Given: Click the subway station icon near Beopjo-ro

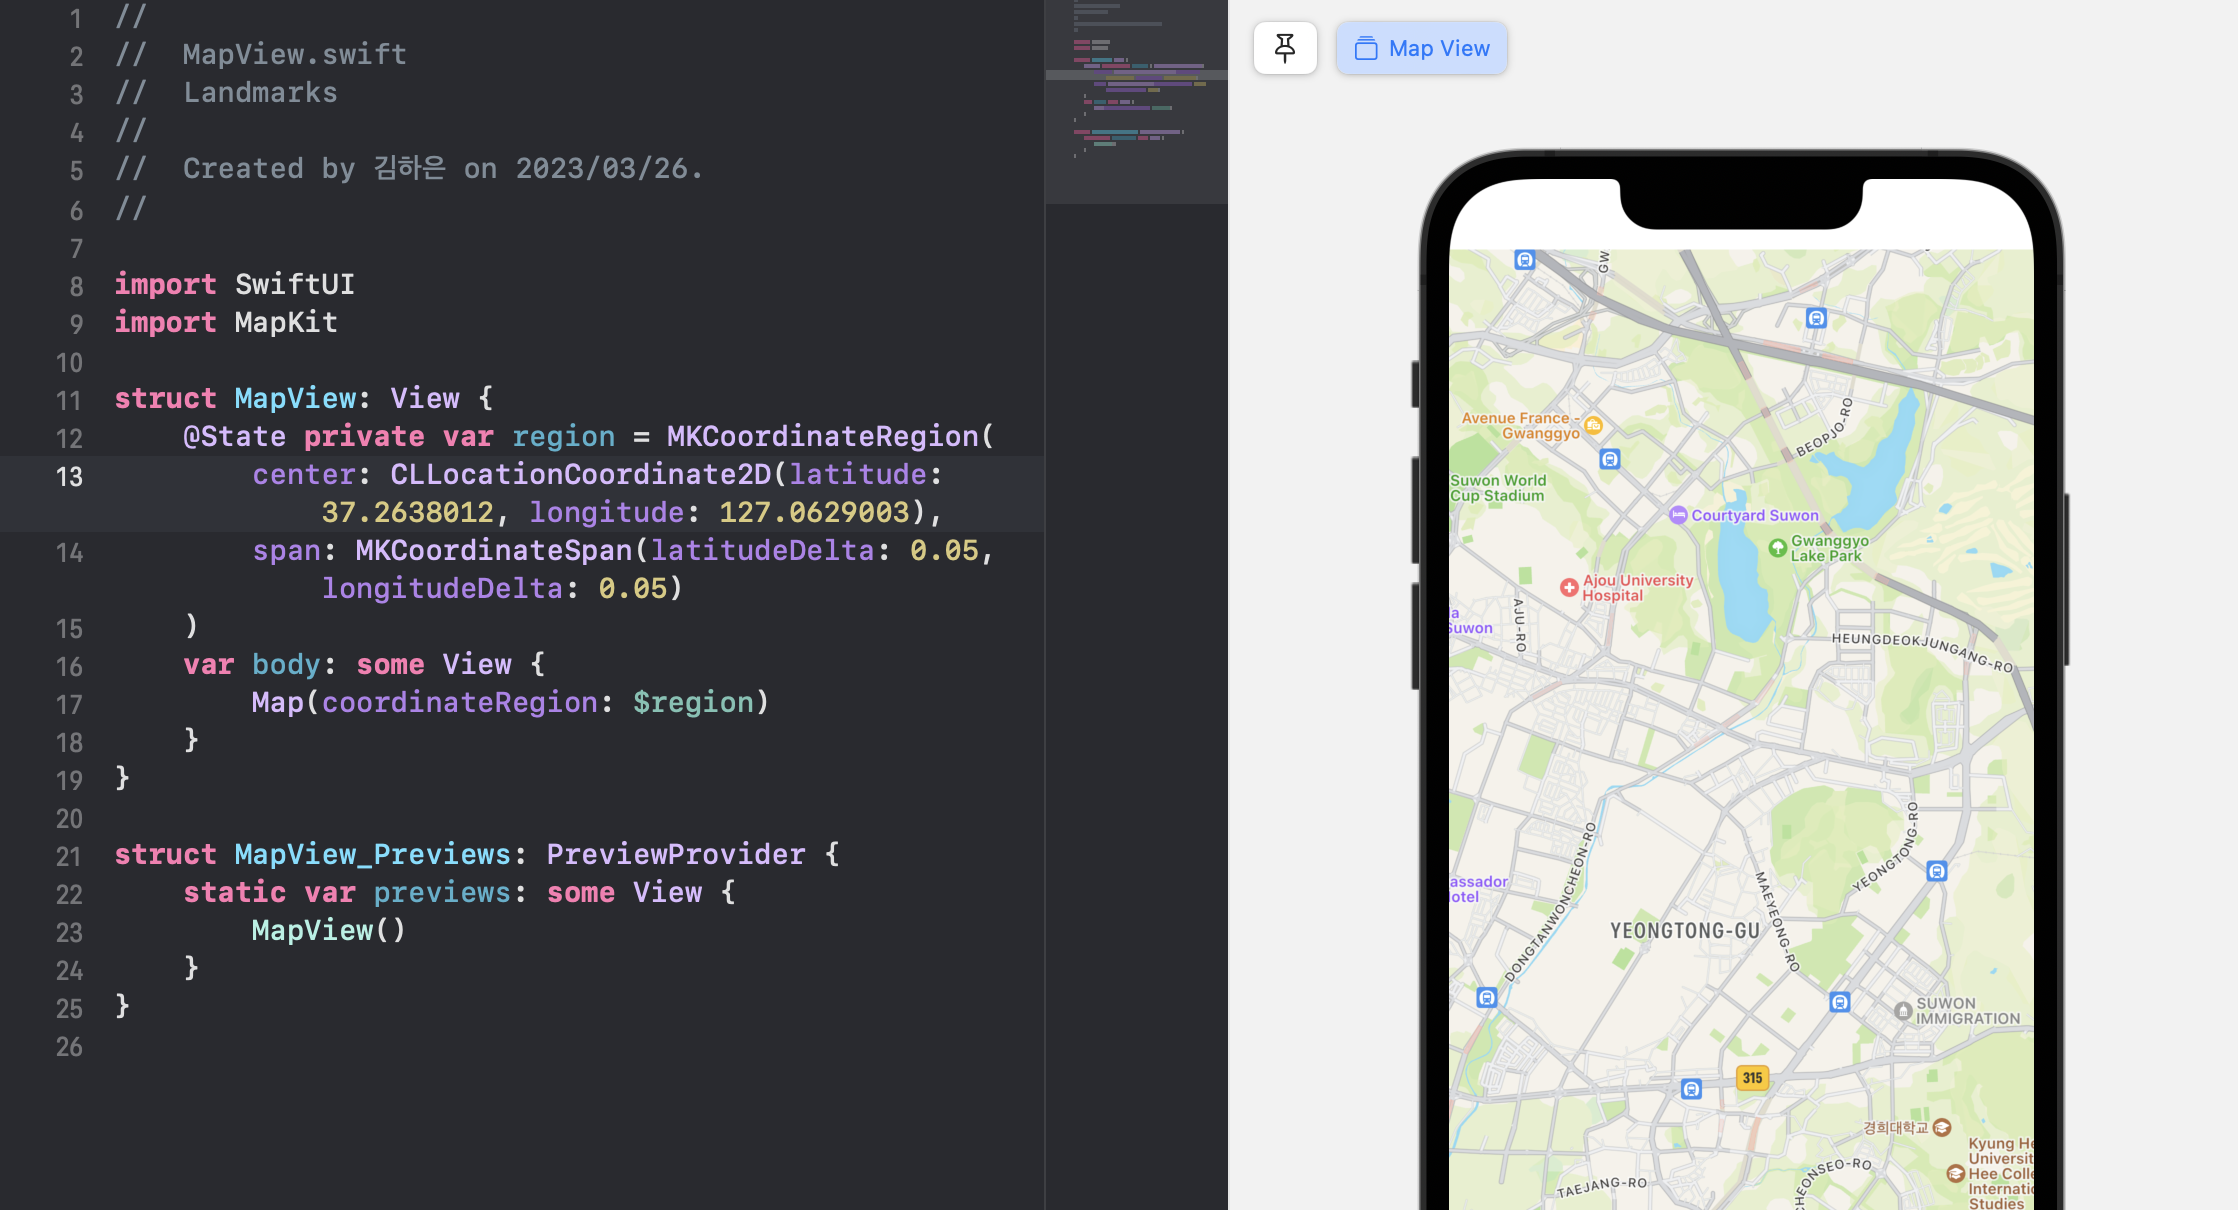Looking at the screenshot, I should click(1816, 318).
